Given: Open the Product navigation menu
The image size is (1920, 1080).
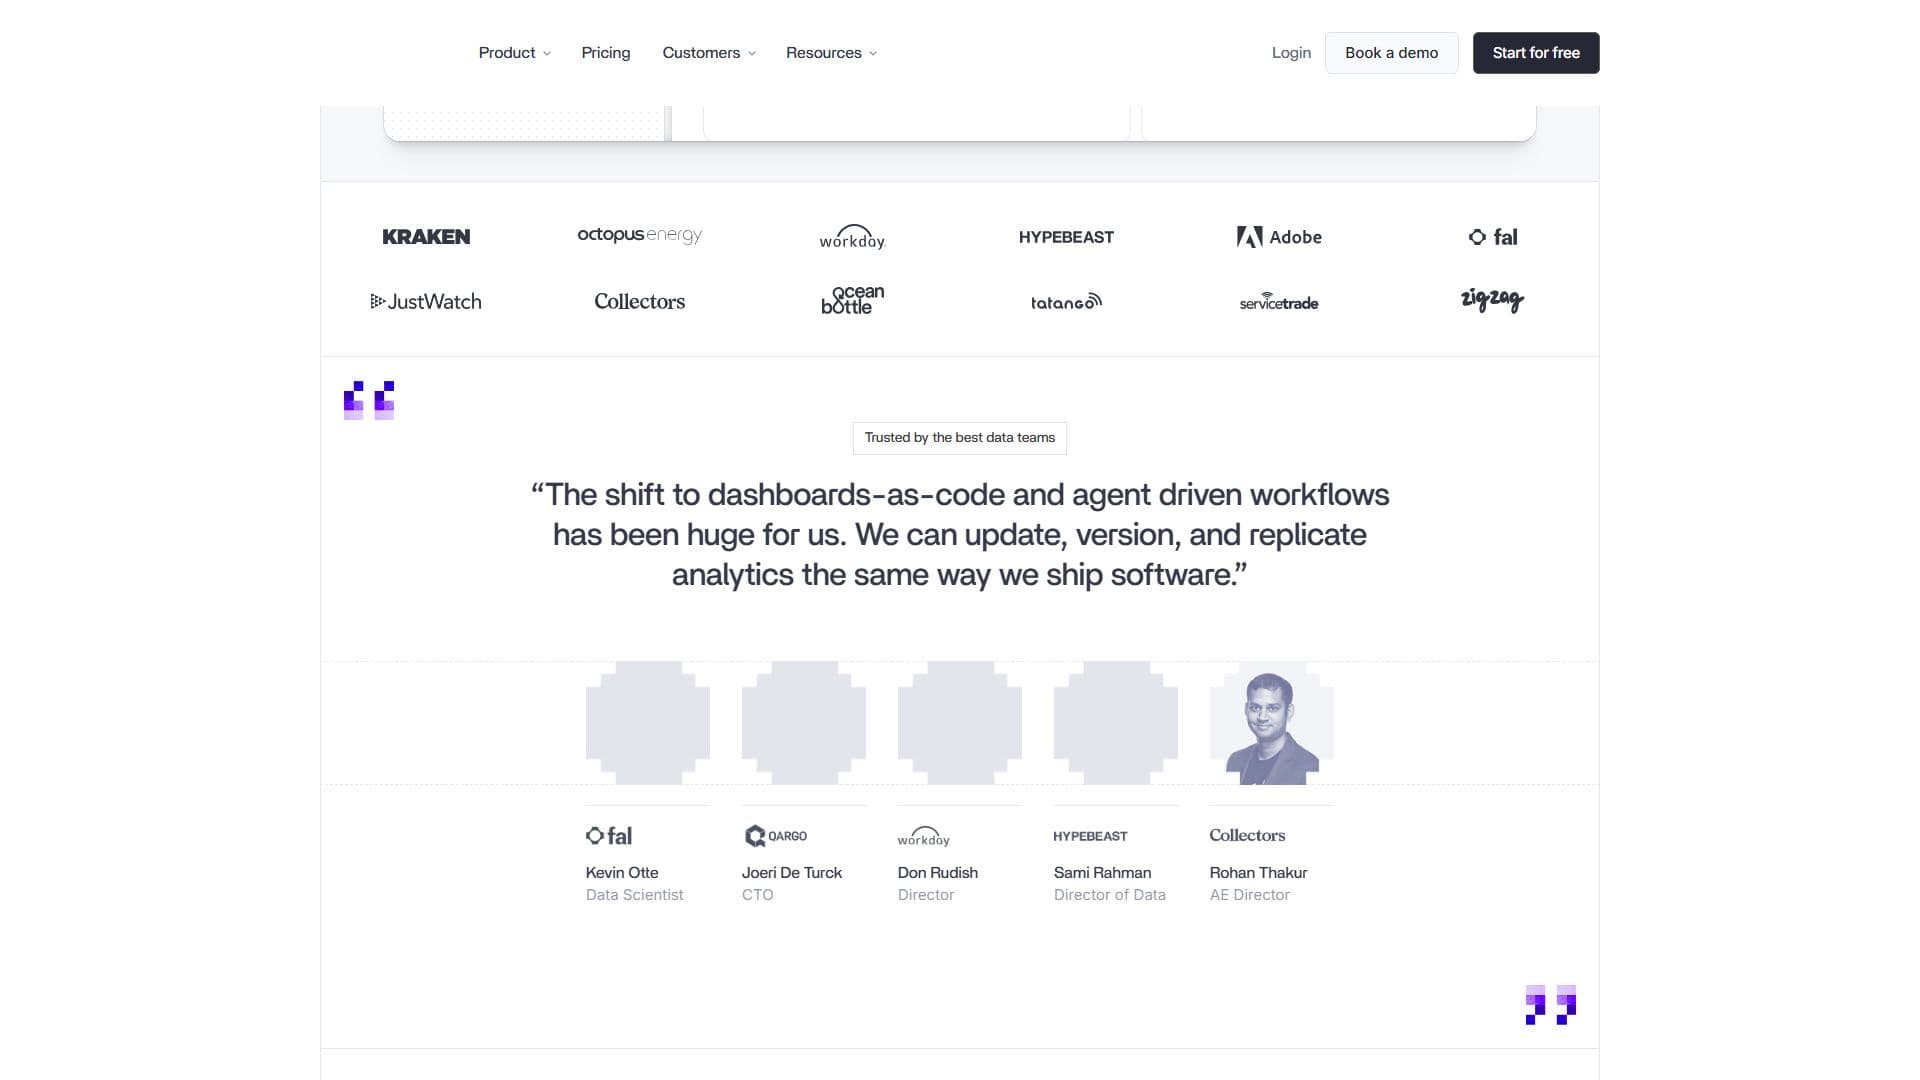Looking at the screenshot, I should [x=514, y=53].
